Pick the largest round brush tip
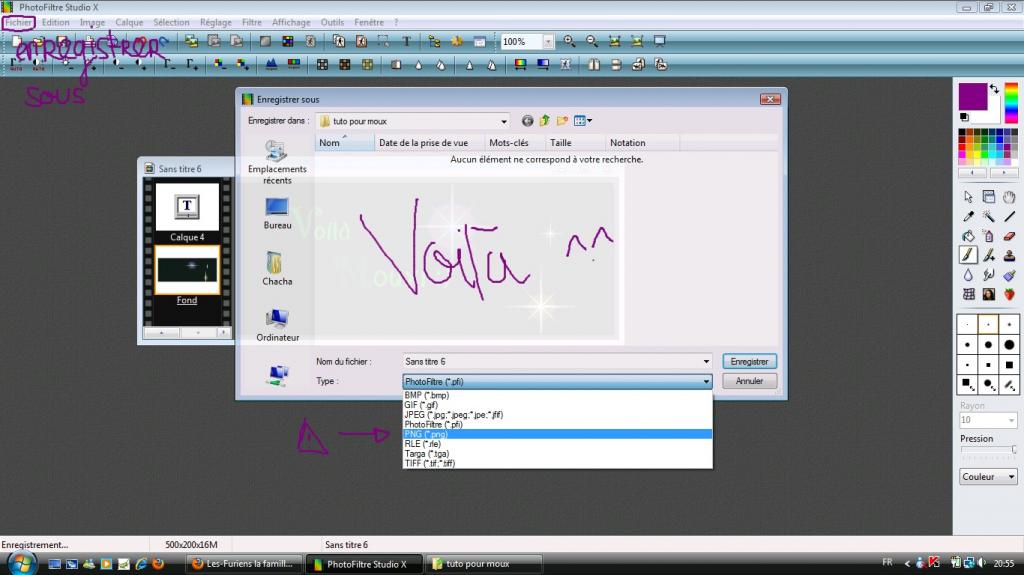 pyautogui.click(x=1009, y=344)
